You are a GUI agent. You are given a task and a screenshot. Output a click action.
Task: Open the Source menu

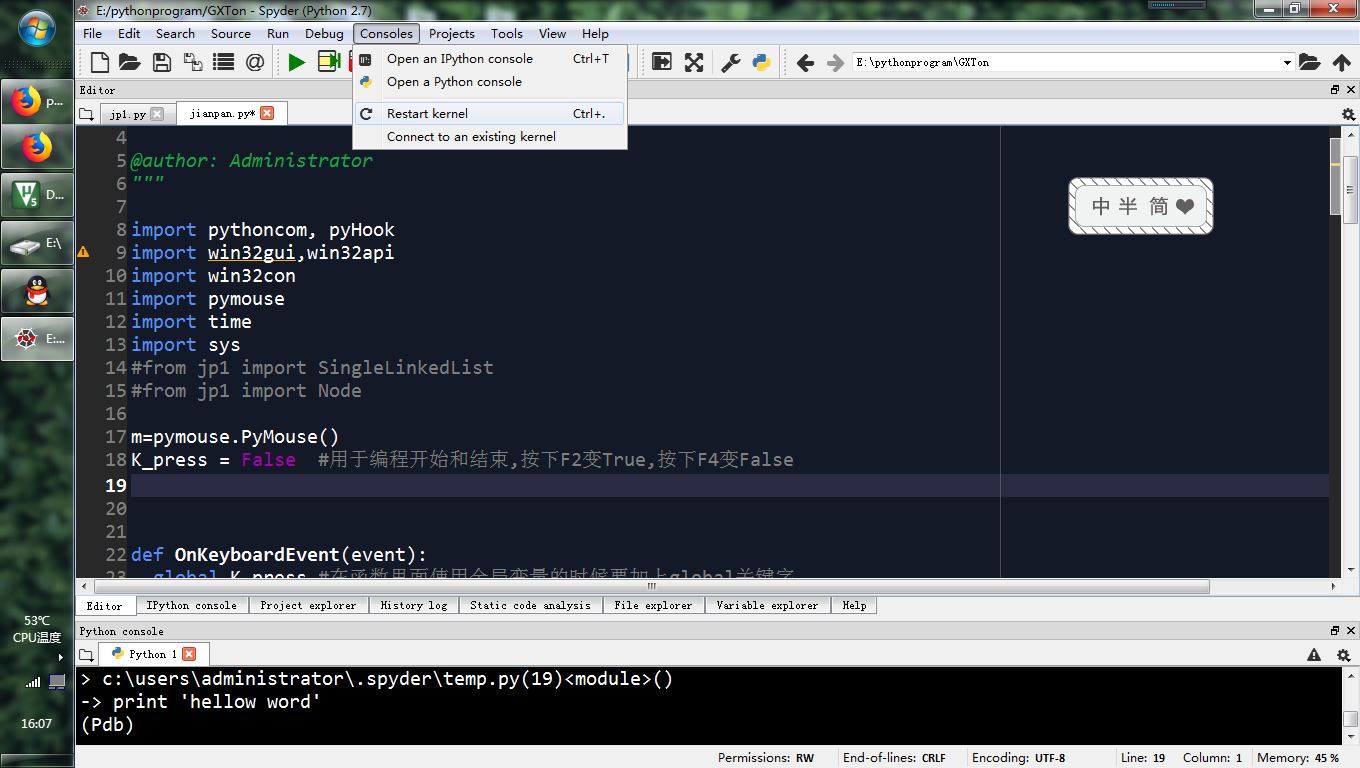click(x=231, y=33)
